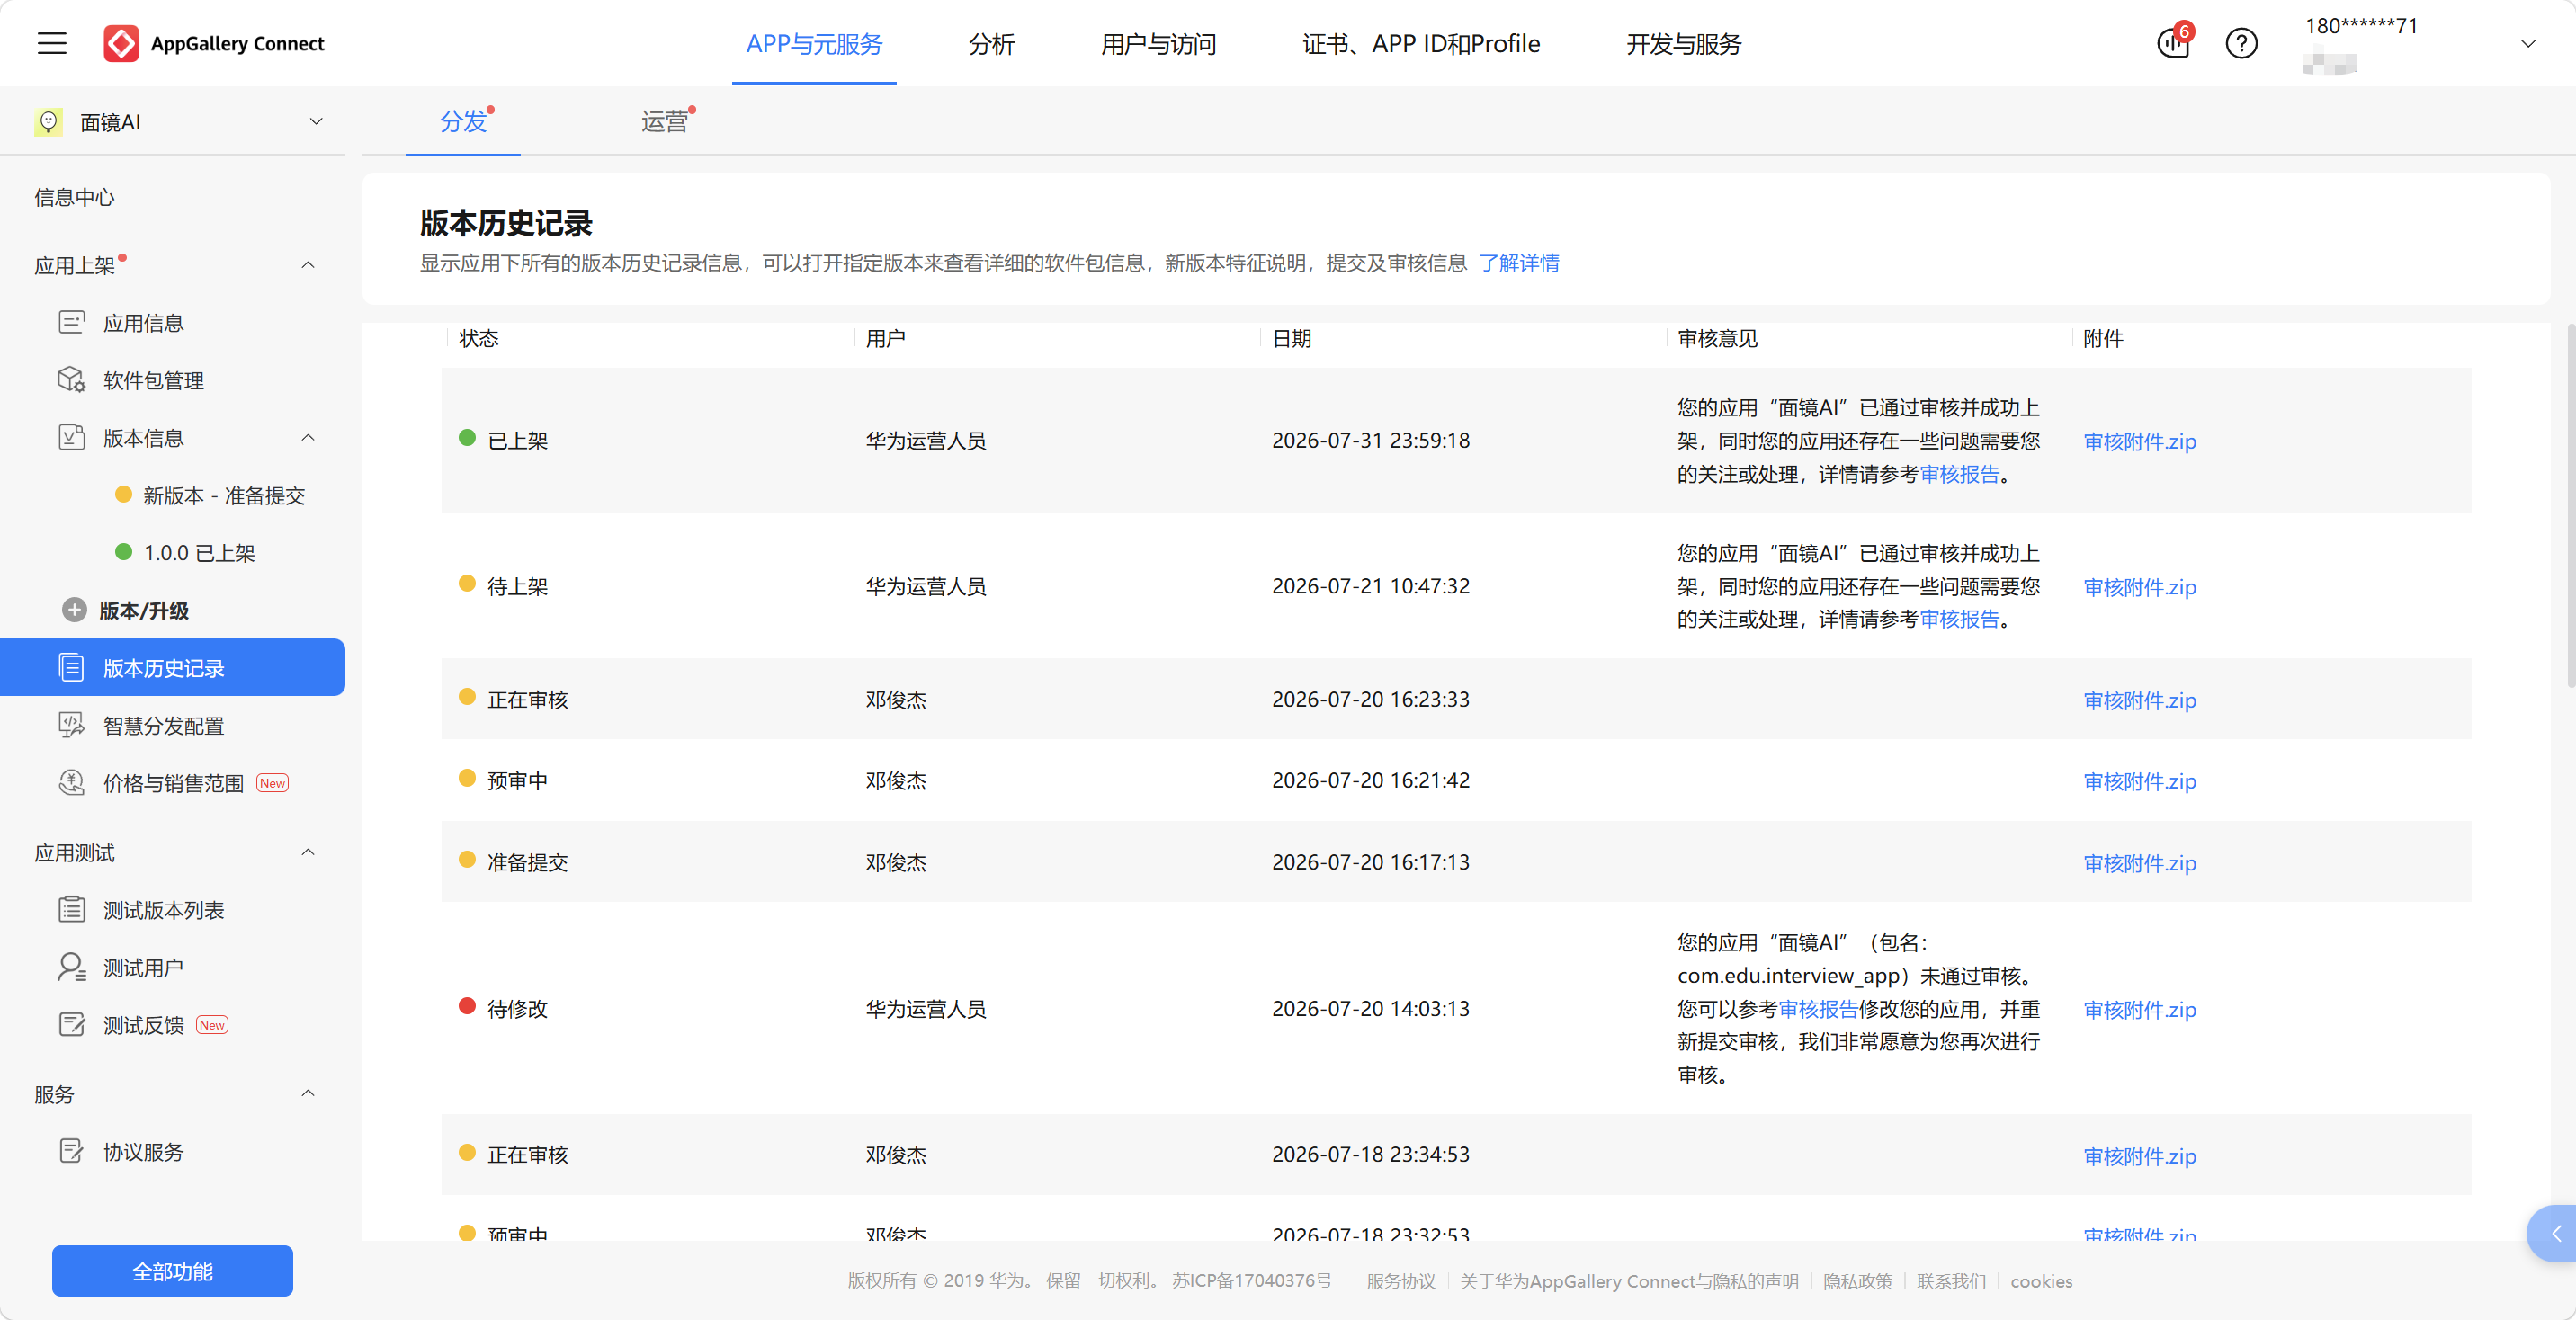The width and height of the screenshot is (2576, 1320).
Task: Collapse the 应用上架 section
Action: click(308, 265)
